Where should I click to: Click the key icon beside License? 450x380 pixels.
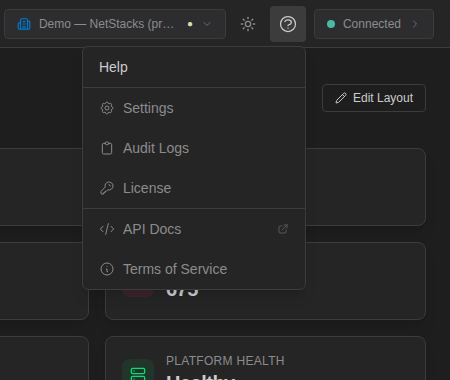coord(107,188)
